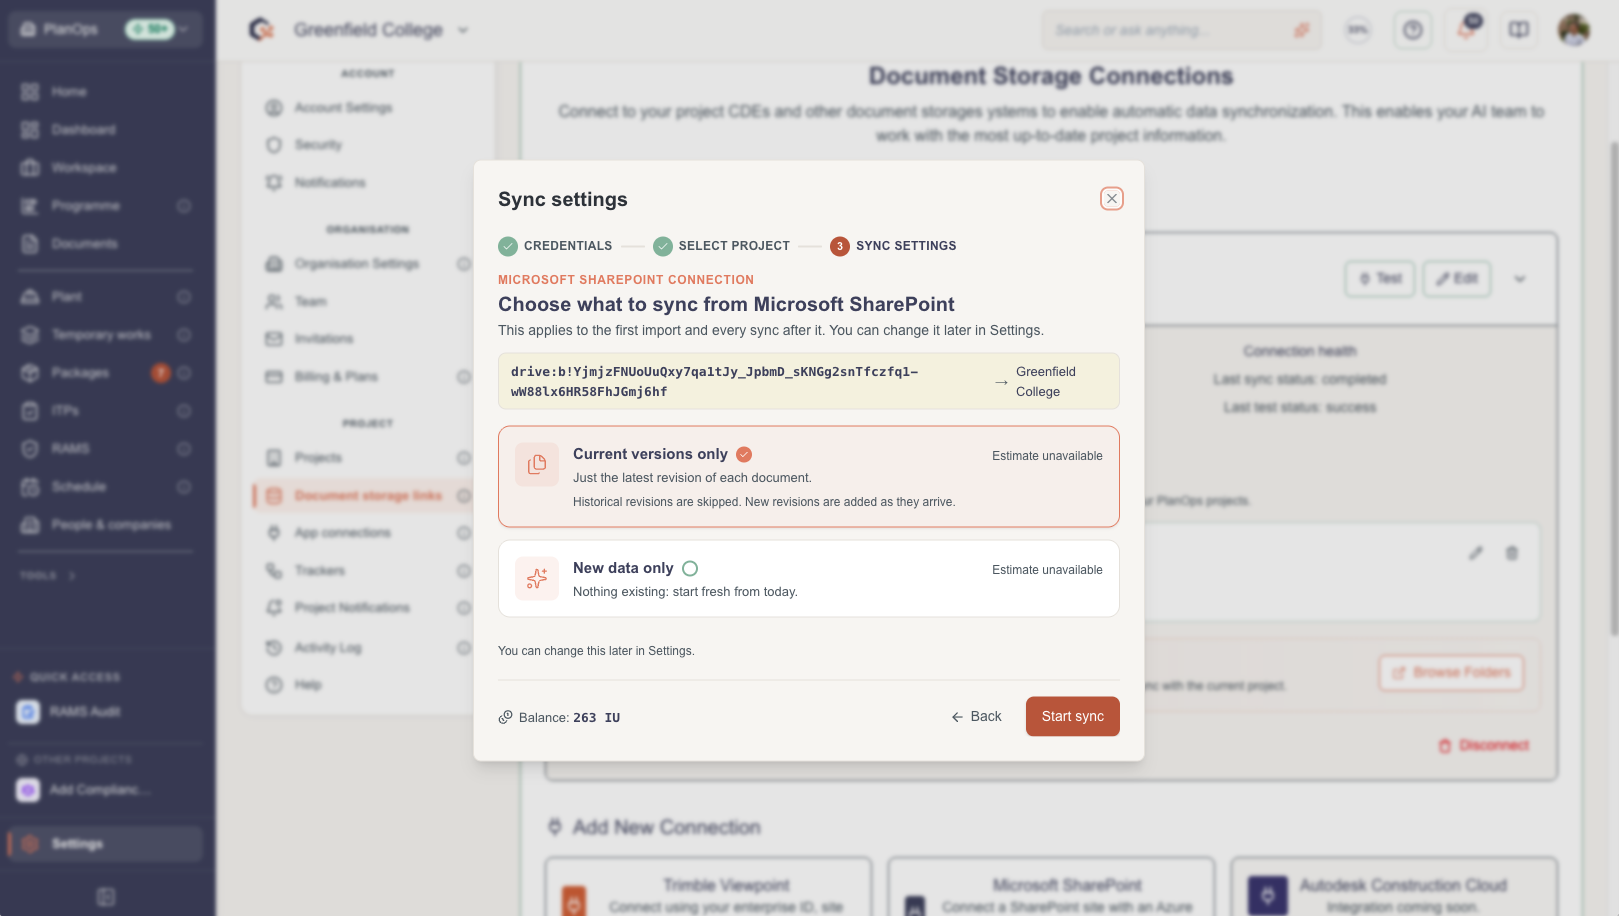Screen dimensions: 1619x916
Task: Open the user profile avatar
Action: (x=1573, y=30)
